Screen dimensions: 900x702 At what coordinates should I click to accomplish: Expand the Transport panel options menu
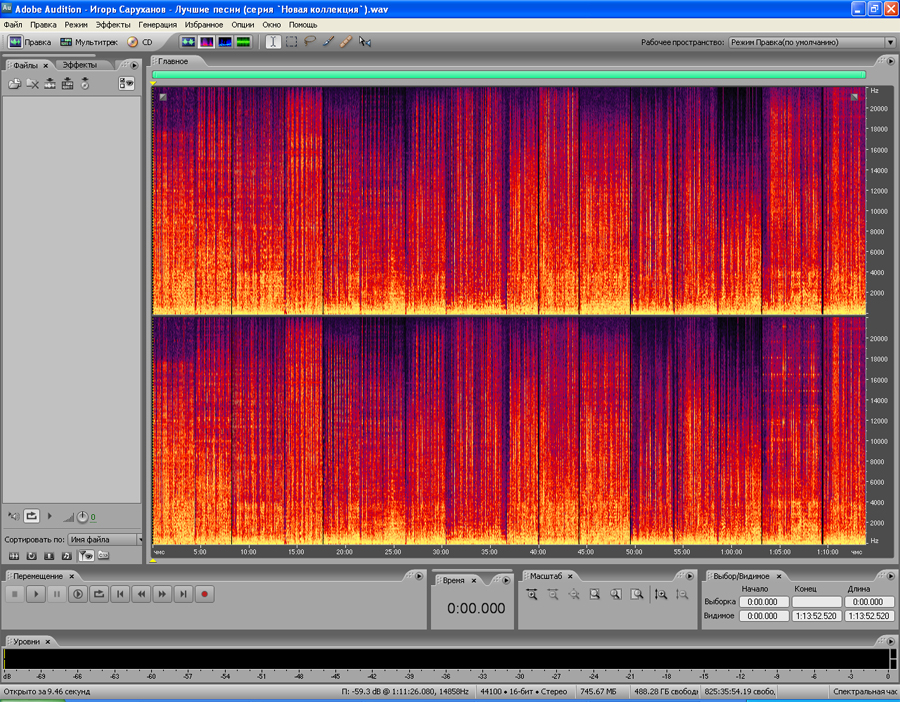pyautogui.click(x=418, y=576)
